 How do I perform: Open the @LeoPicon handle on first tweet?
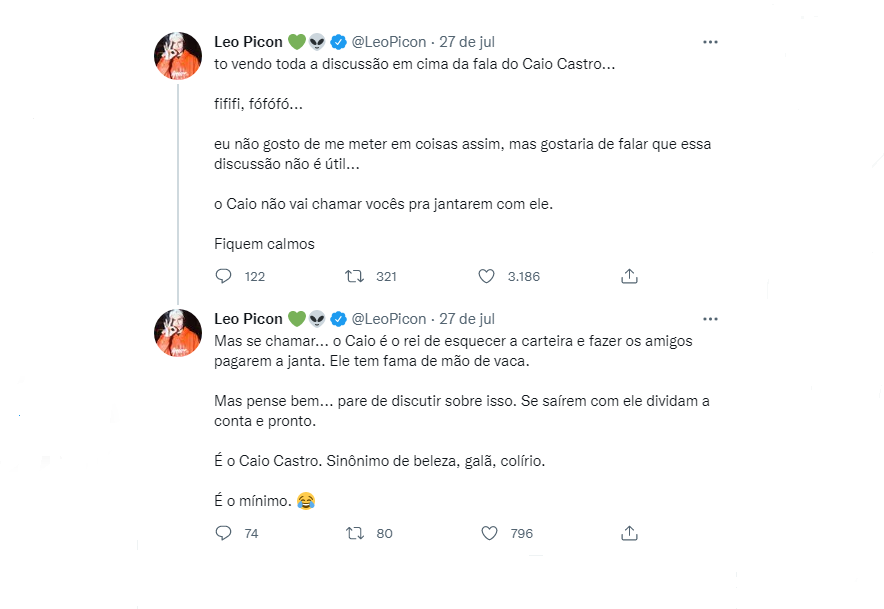[389, 42]
